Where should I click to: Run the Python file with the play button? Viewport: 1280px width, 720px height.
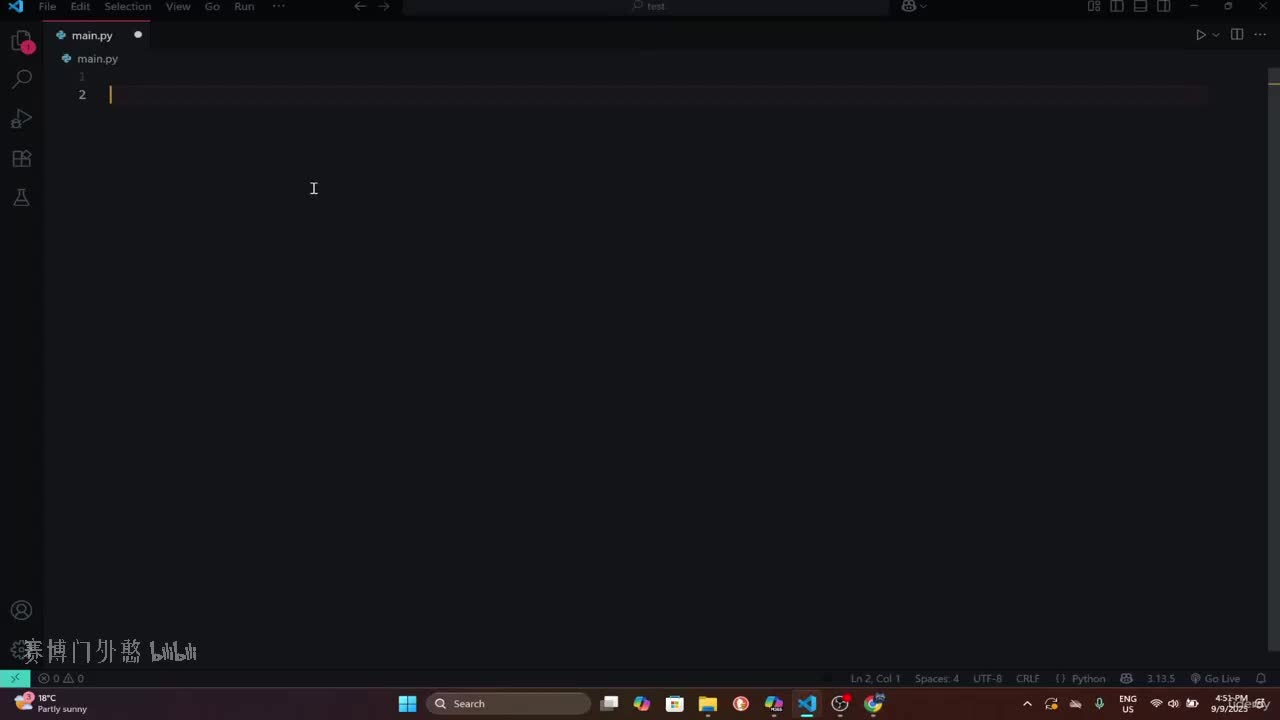(x=1201, y=35)
